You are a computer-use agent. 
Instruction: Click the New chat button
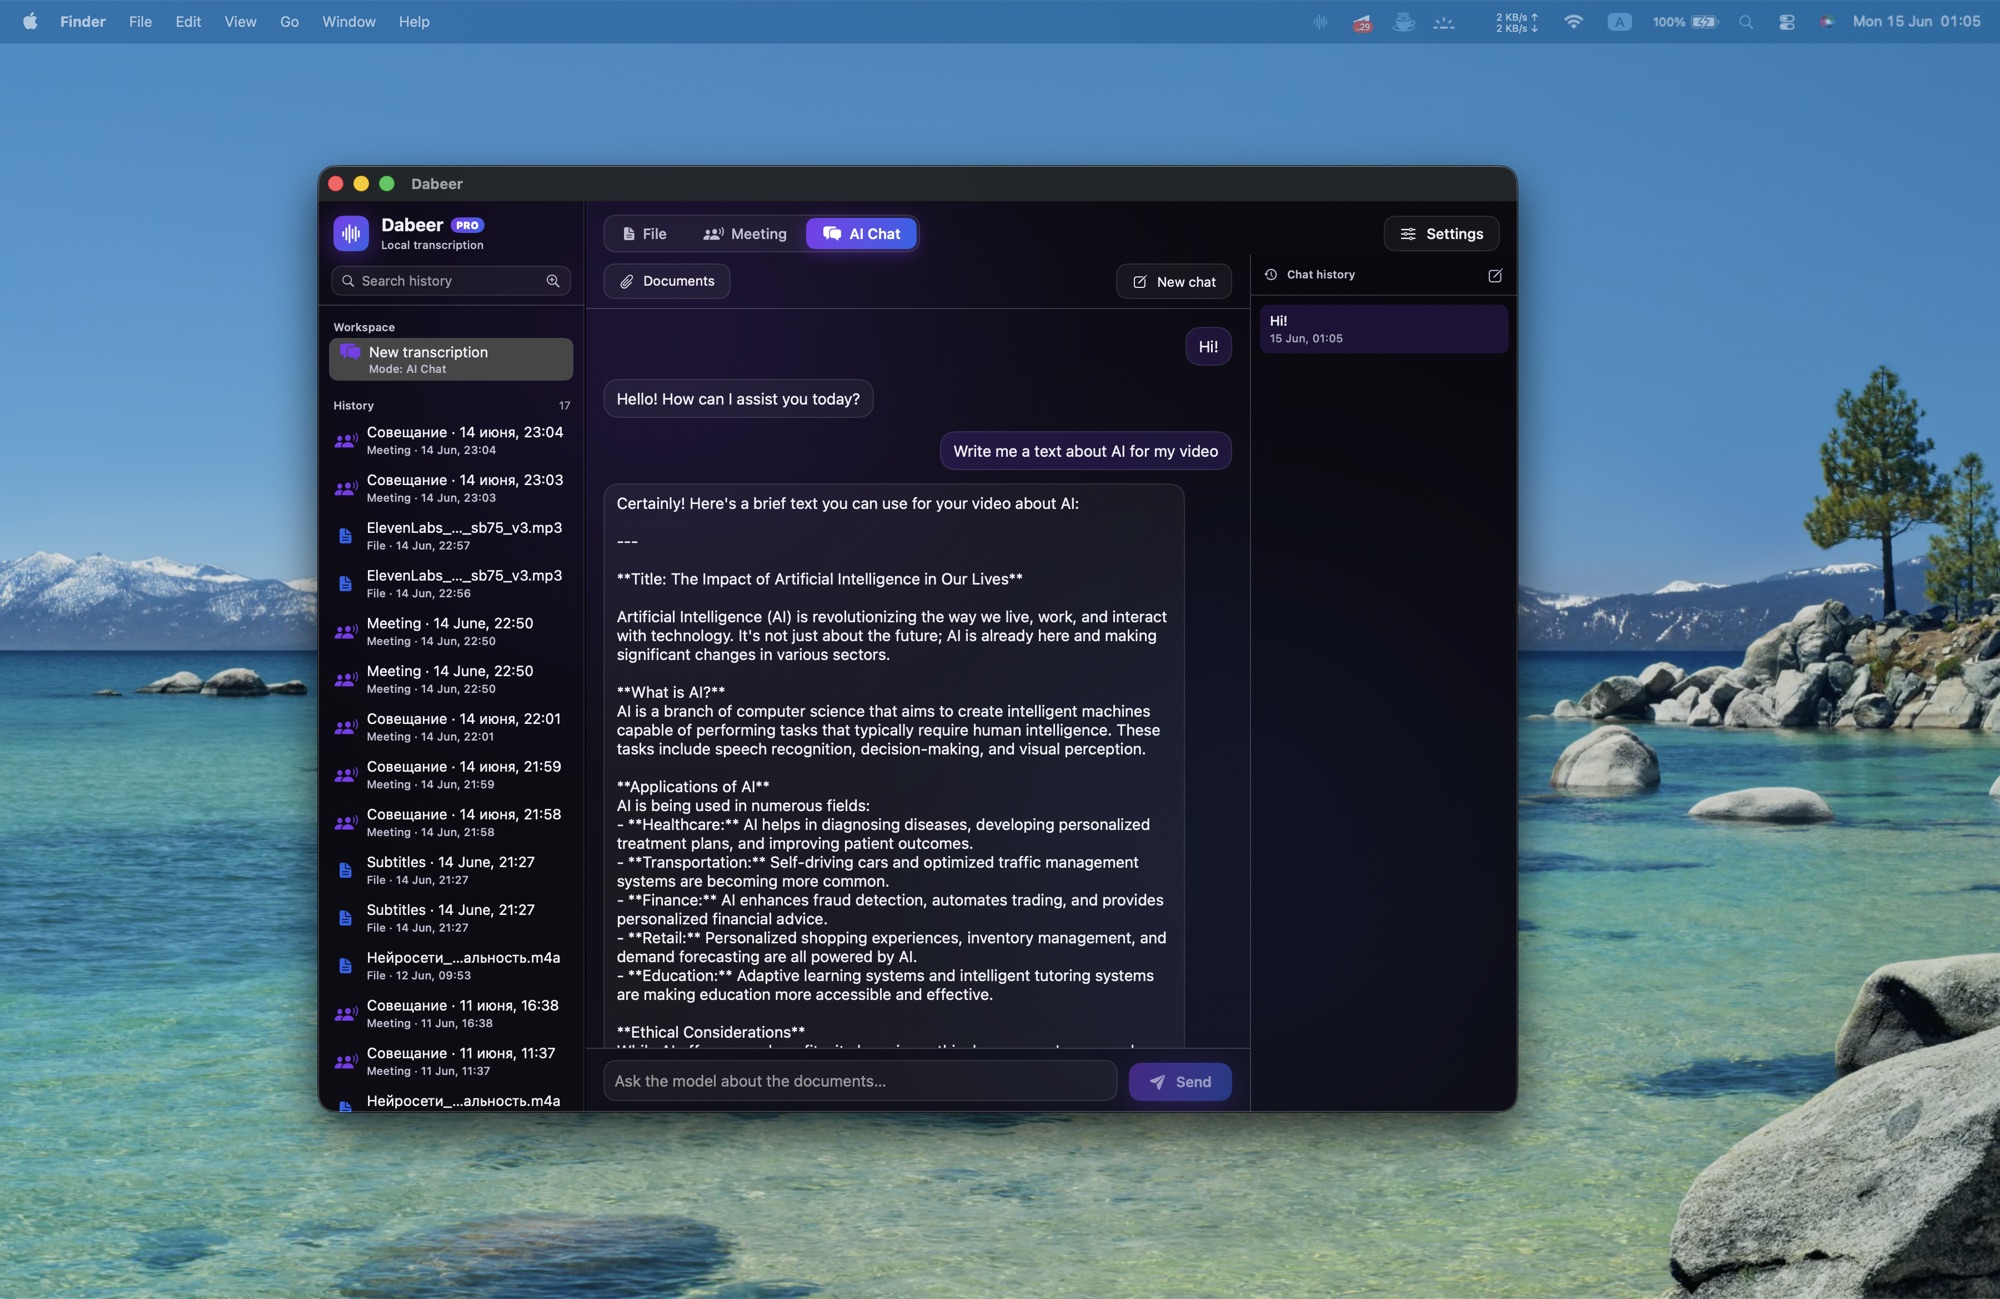[1174, 282]
